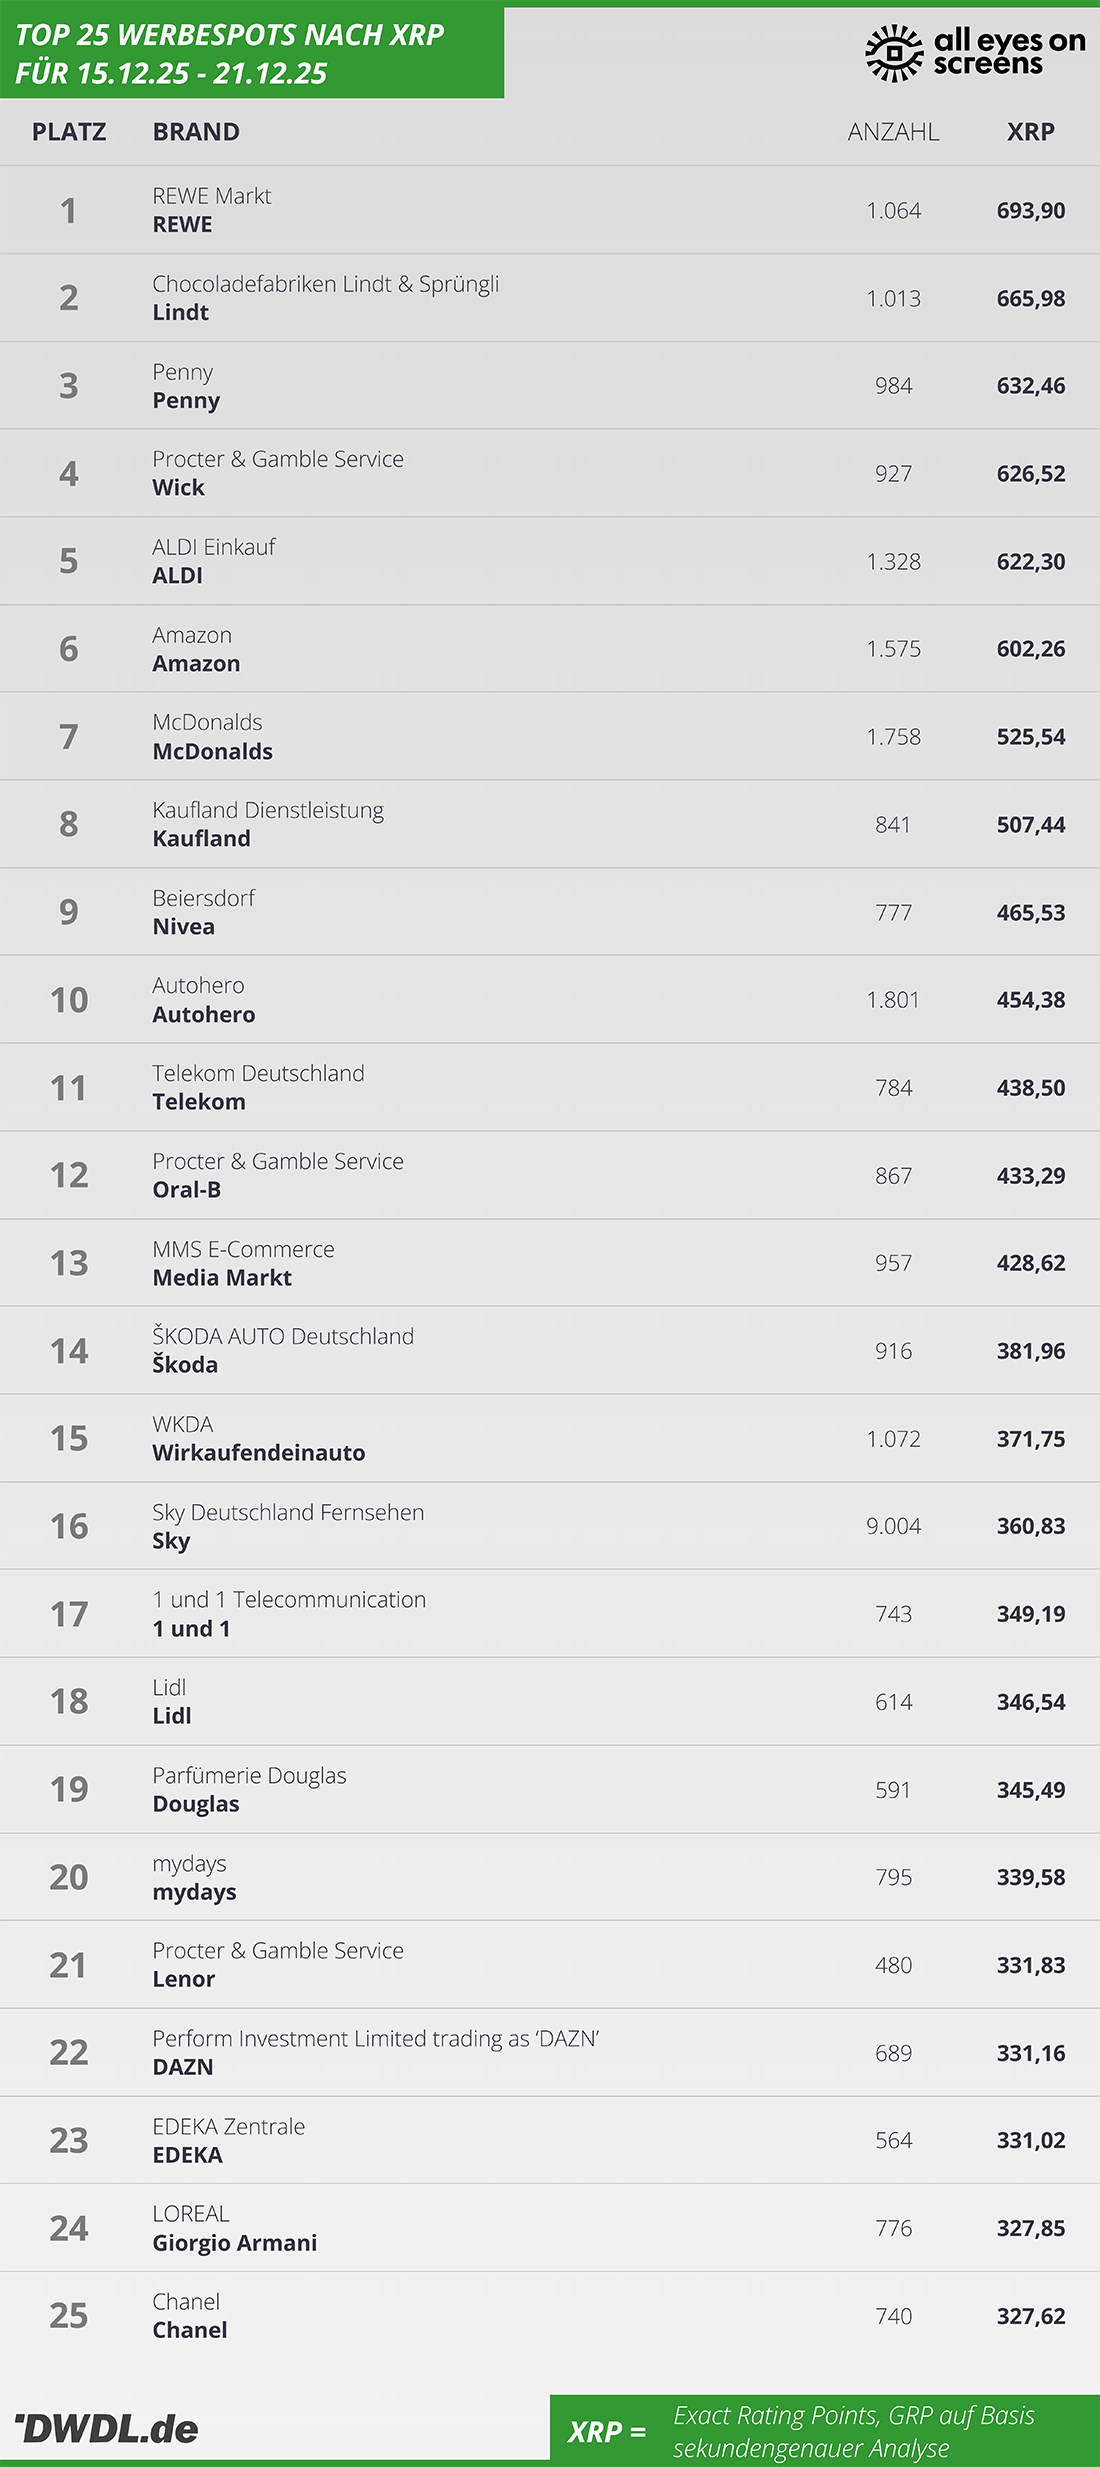The image size is (1100, 2467).
Task: Click the XRP column header
Action: (x=1030, y=132)
